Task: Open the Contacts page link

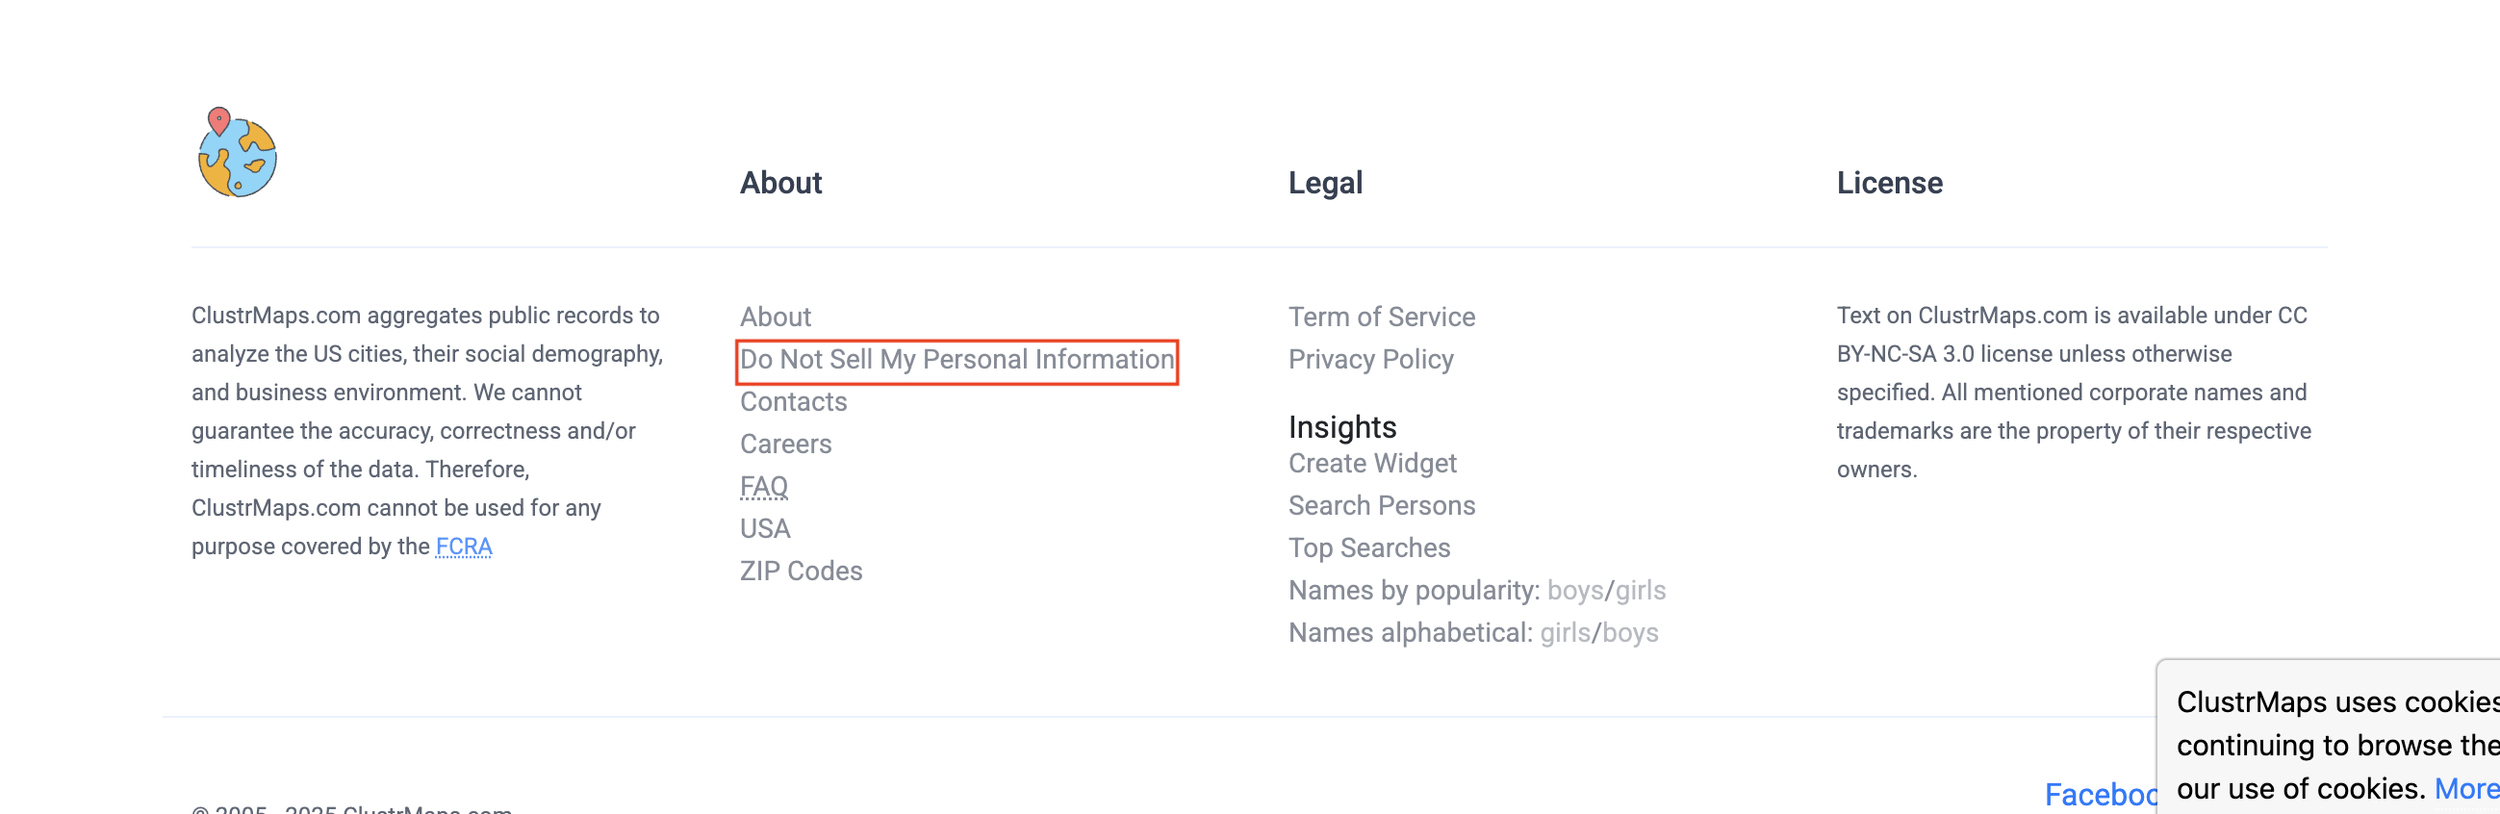Action: 793,402
